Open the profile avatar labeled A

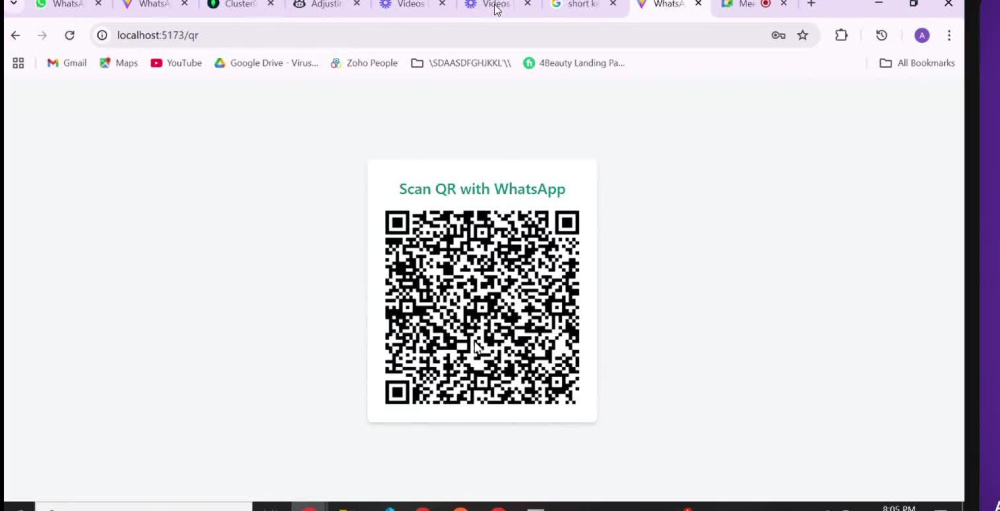coord(922,36)
